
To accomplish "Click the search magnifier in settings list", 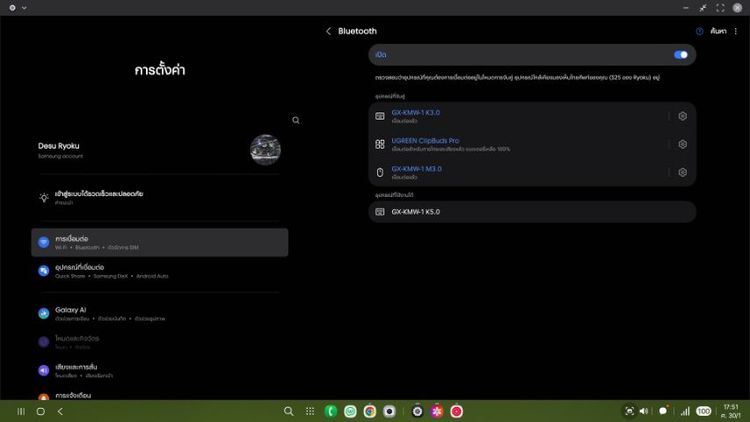I will point(296,120).
